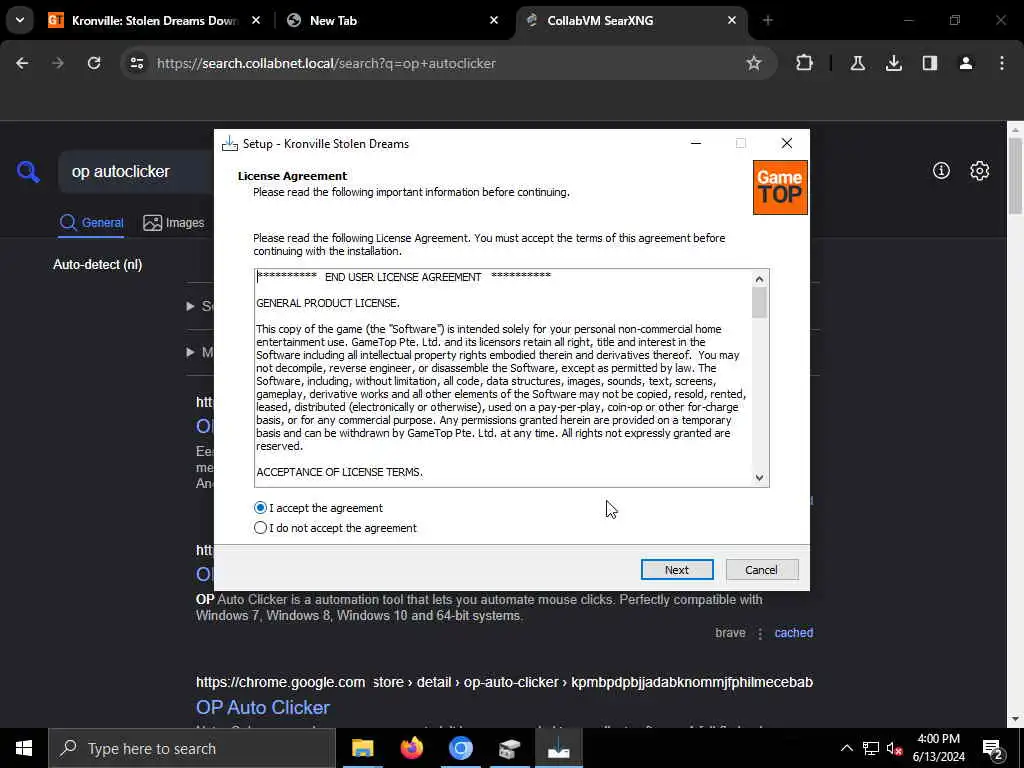The width and height of the screenshot is (1024, 768).
Task: Open the browser profile menu
Action: point(966,63)
